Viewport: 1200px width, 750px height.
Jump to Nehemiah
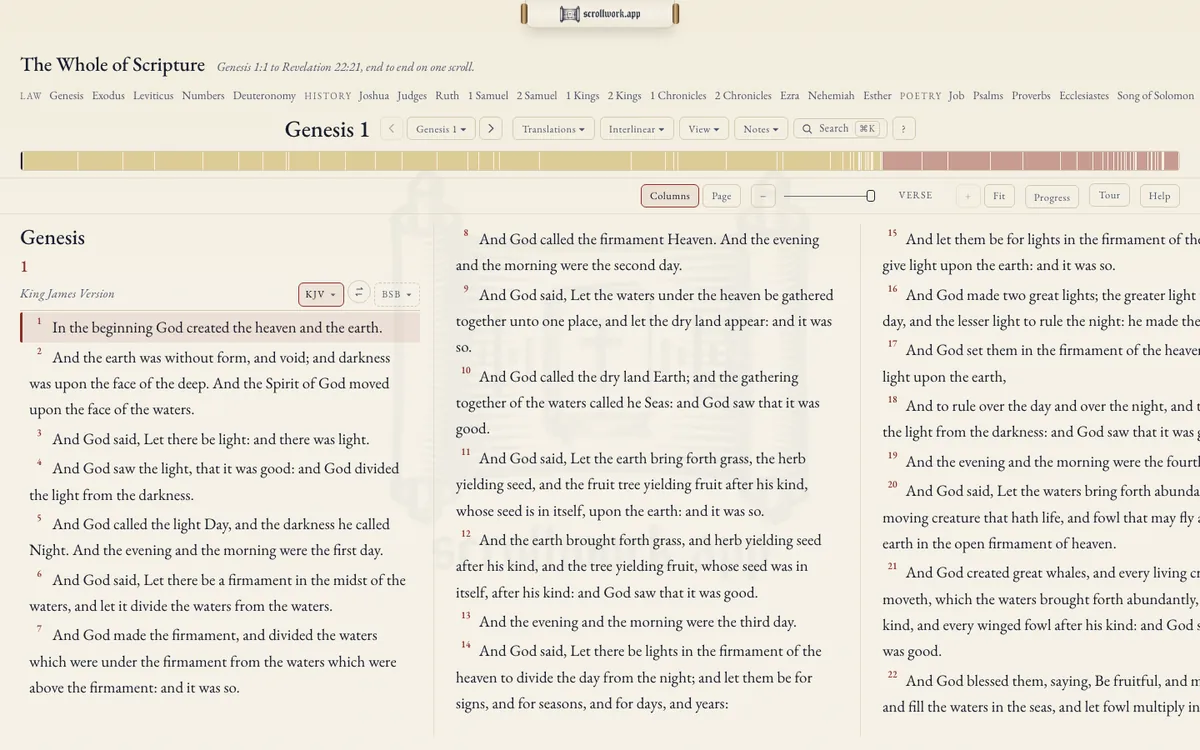pos(831,96)
